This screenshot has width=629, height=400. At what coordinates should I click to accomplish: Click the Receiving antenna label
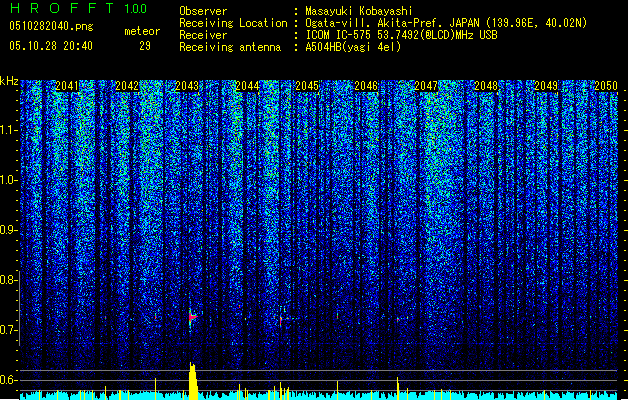[x=230, y=47]
